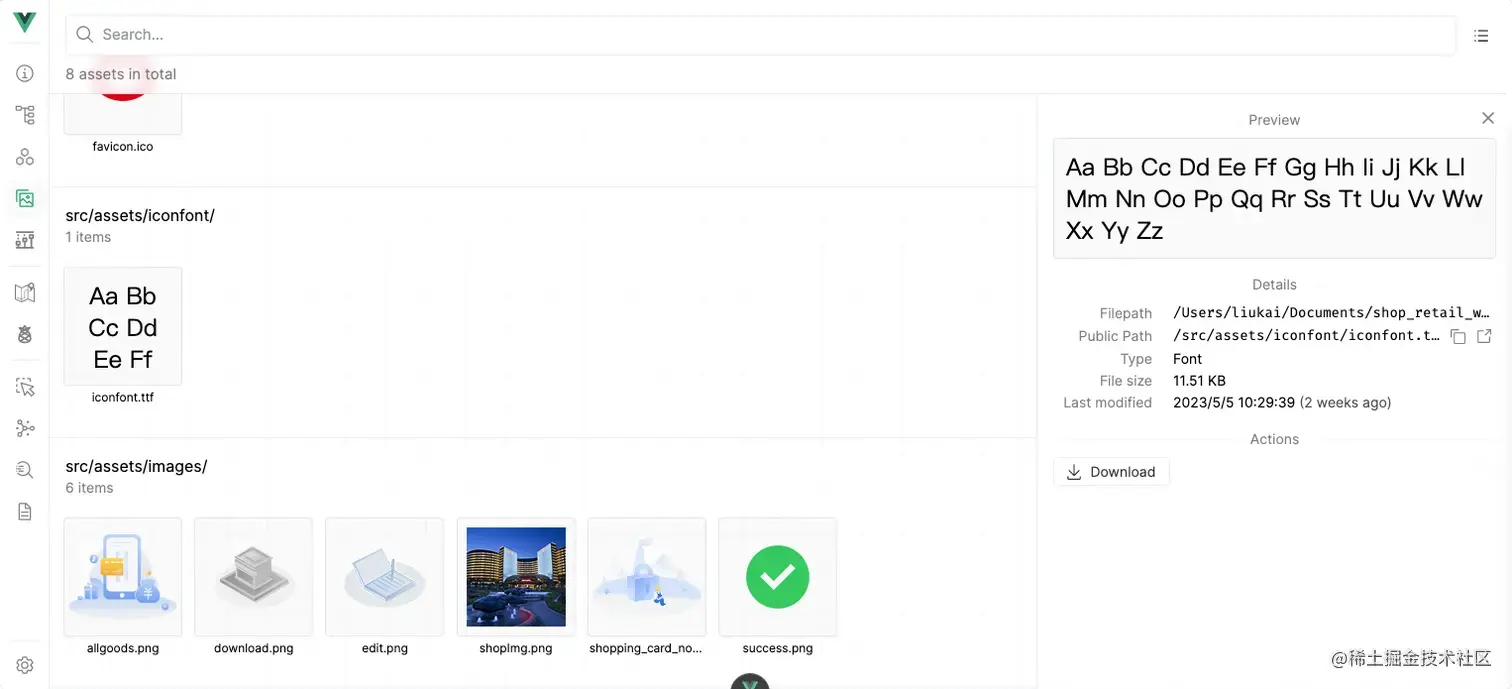Open the Timeline sliders icon in sidebar

(25, 240)
